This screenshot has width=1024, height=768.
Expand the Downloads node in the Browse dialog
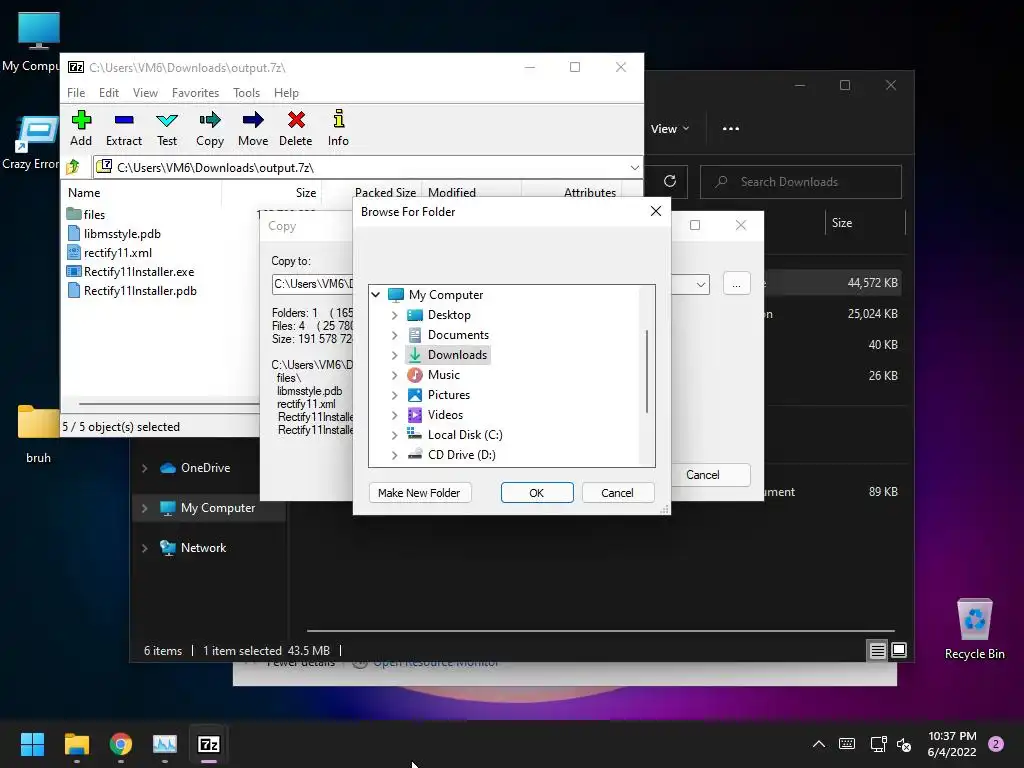tap(394, 355)
